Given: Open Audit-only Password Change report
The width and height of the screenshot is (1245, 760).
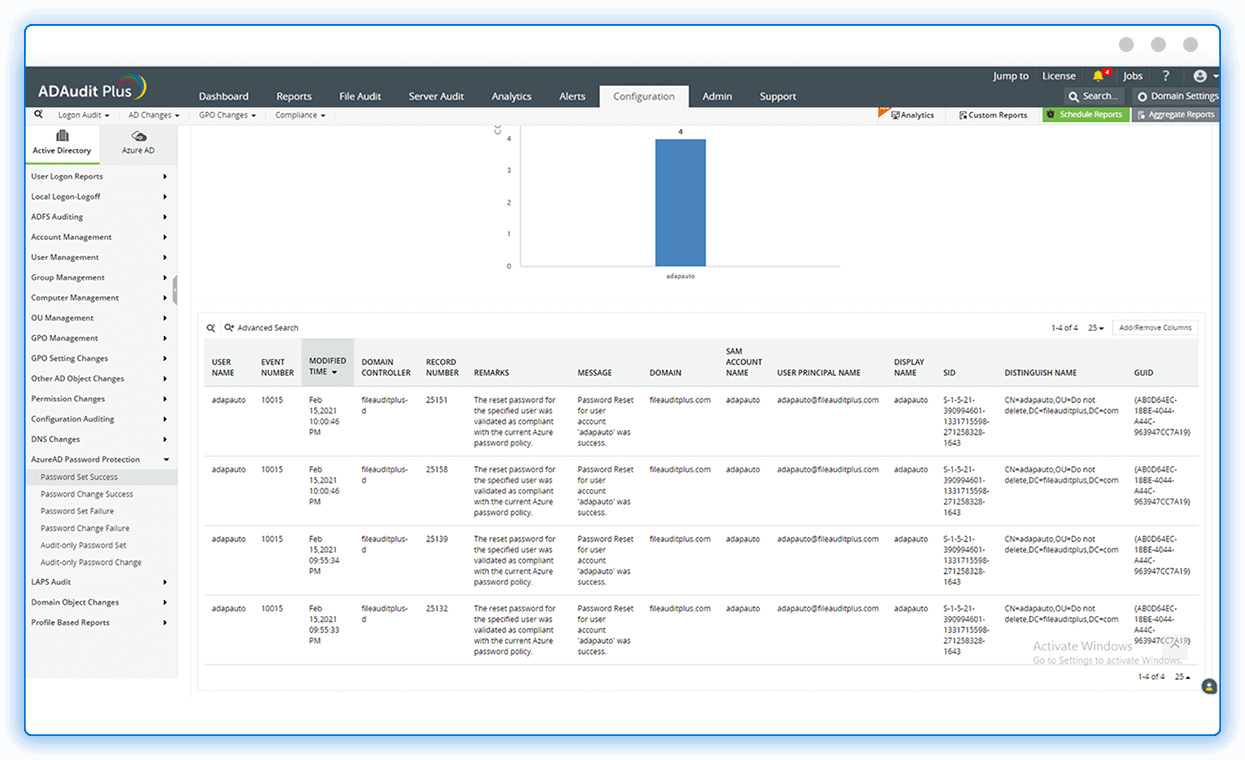Looking at the screenshot, I should (91, 562).
